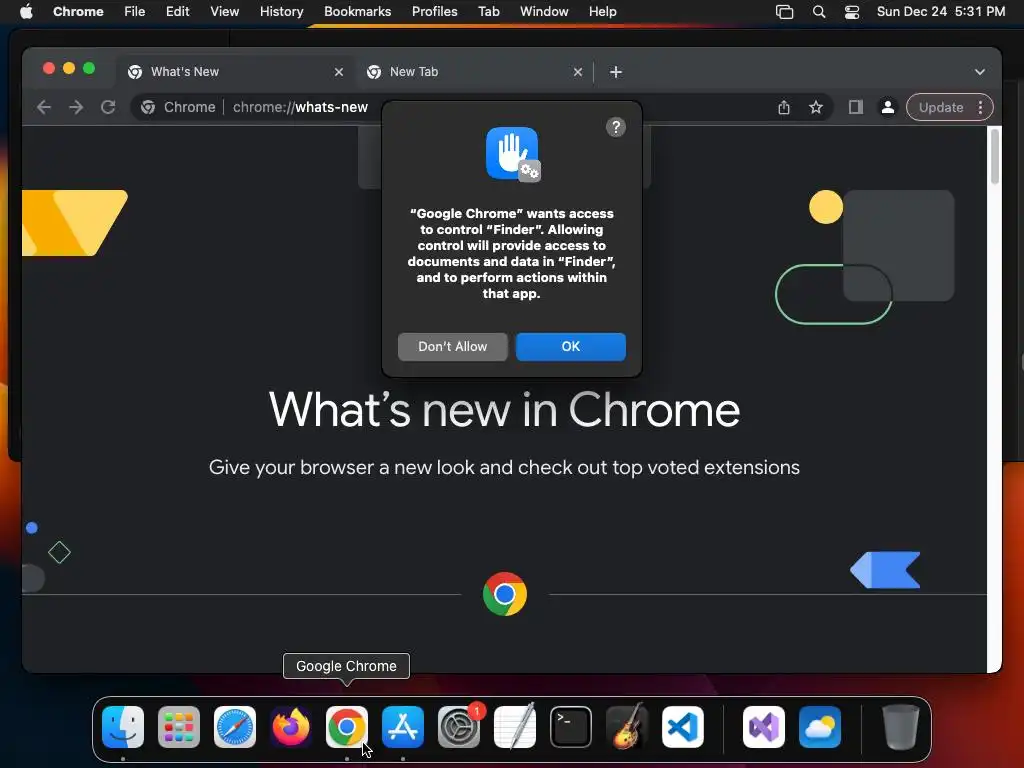
Task: Open Visual Studio purple icon in Dock
Action: (764, 727)
